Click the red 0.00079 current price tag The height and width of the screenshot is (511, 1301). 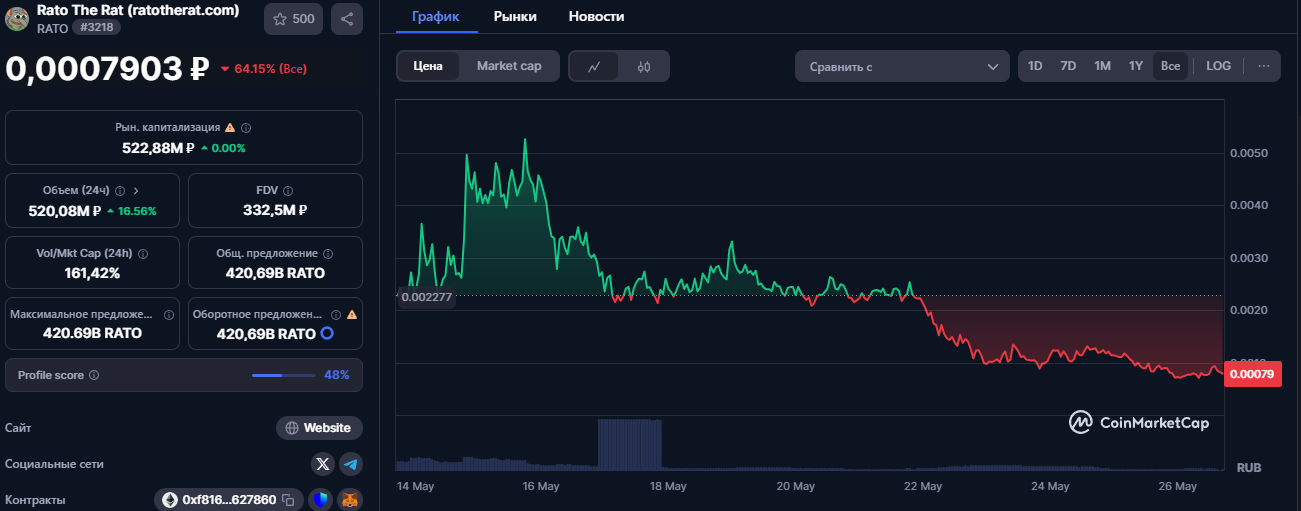pyautogui.click(x=1252, y=374)
